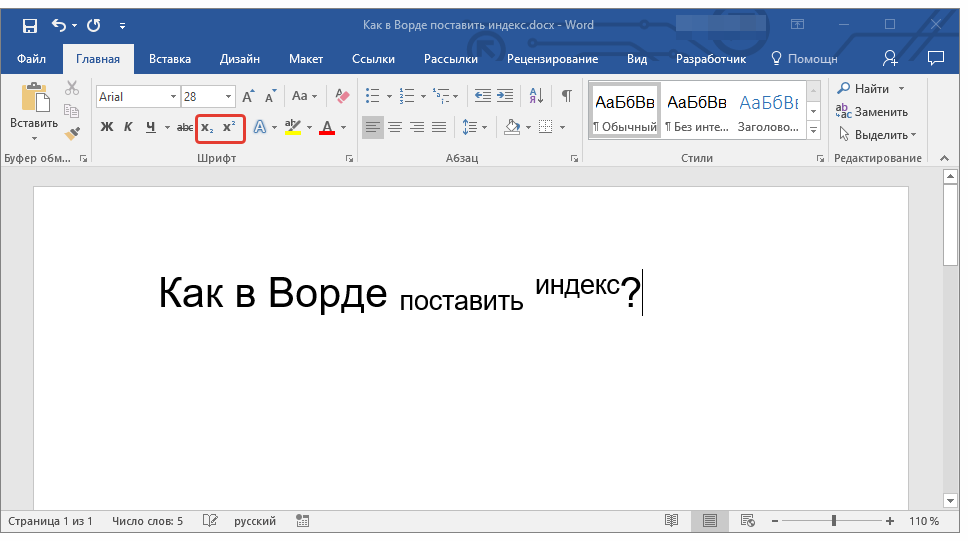Open the font size 28 dropdown
This screenshot has height=541, width=968.
point(228,96)
